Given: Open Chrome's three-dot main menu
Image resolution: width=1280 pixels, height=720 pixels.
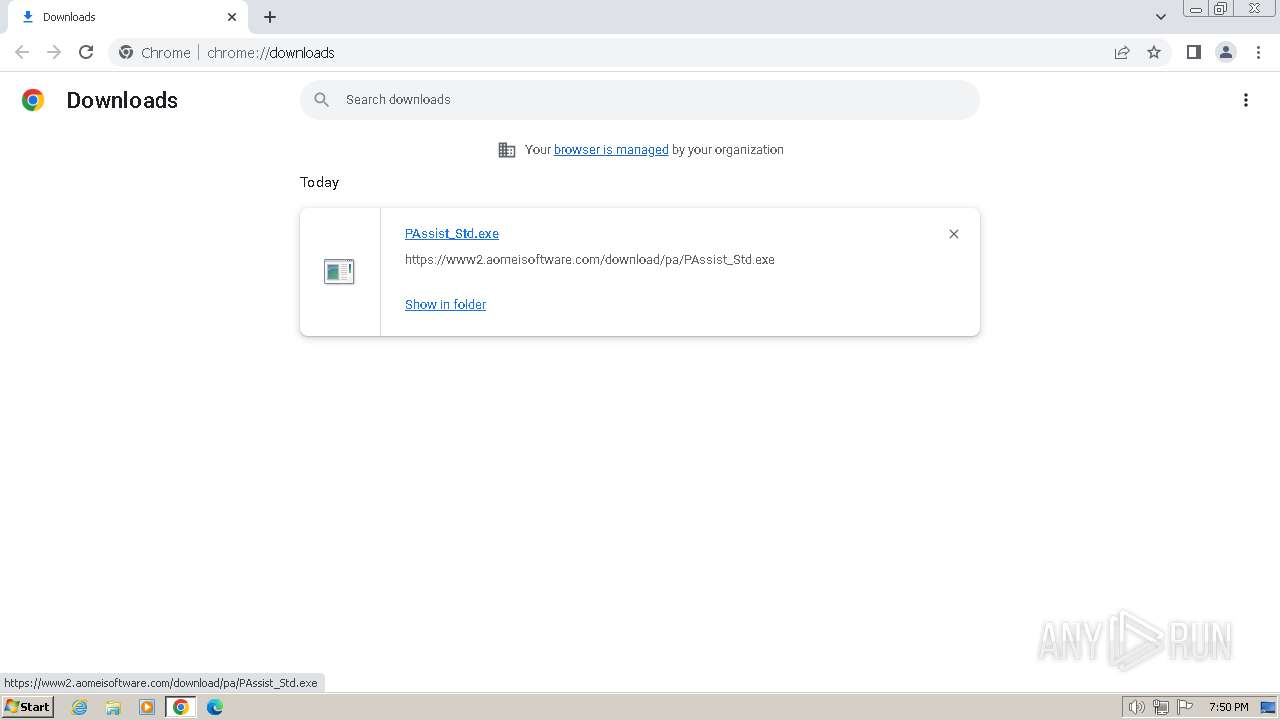Looking at the screenshot, I should coord(1258,52).
